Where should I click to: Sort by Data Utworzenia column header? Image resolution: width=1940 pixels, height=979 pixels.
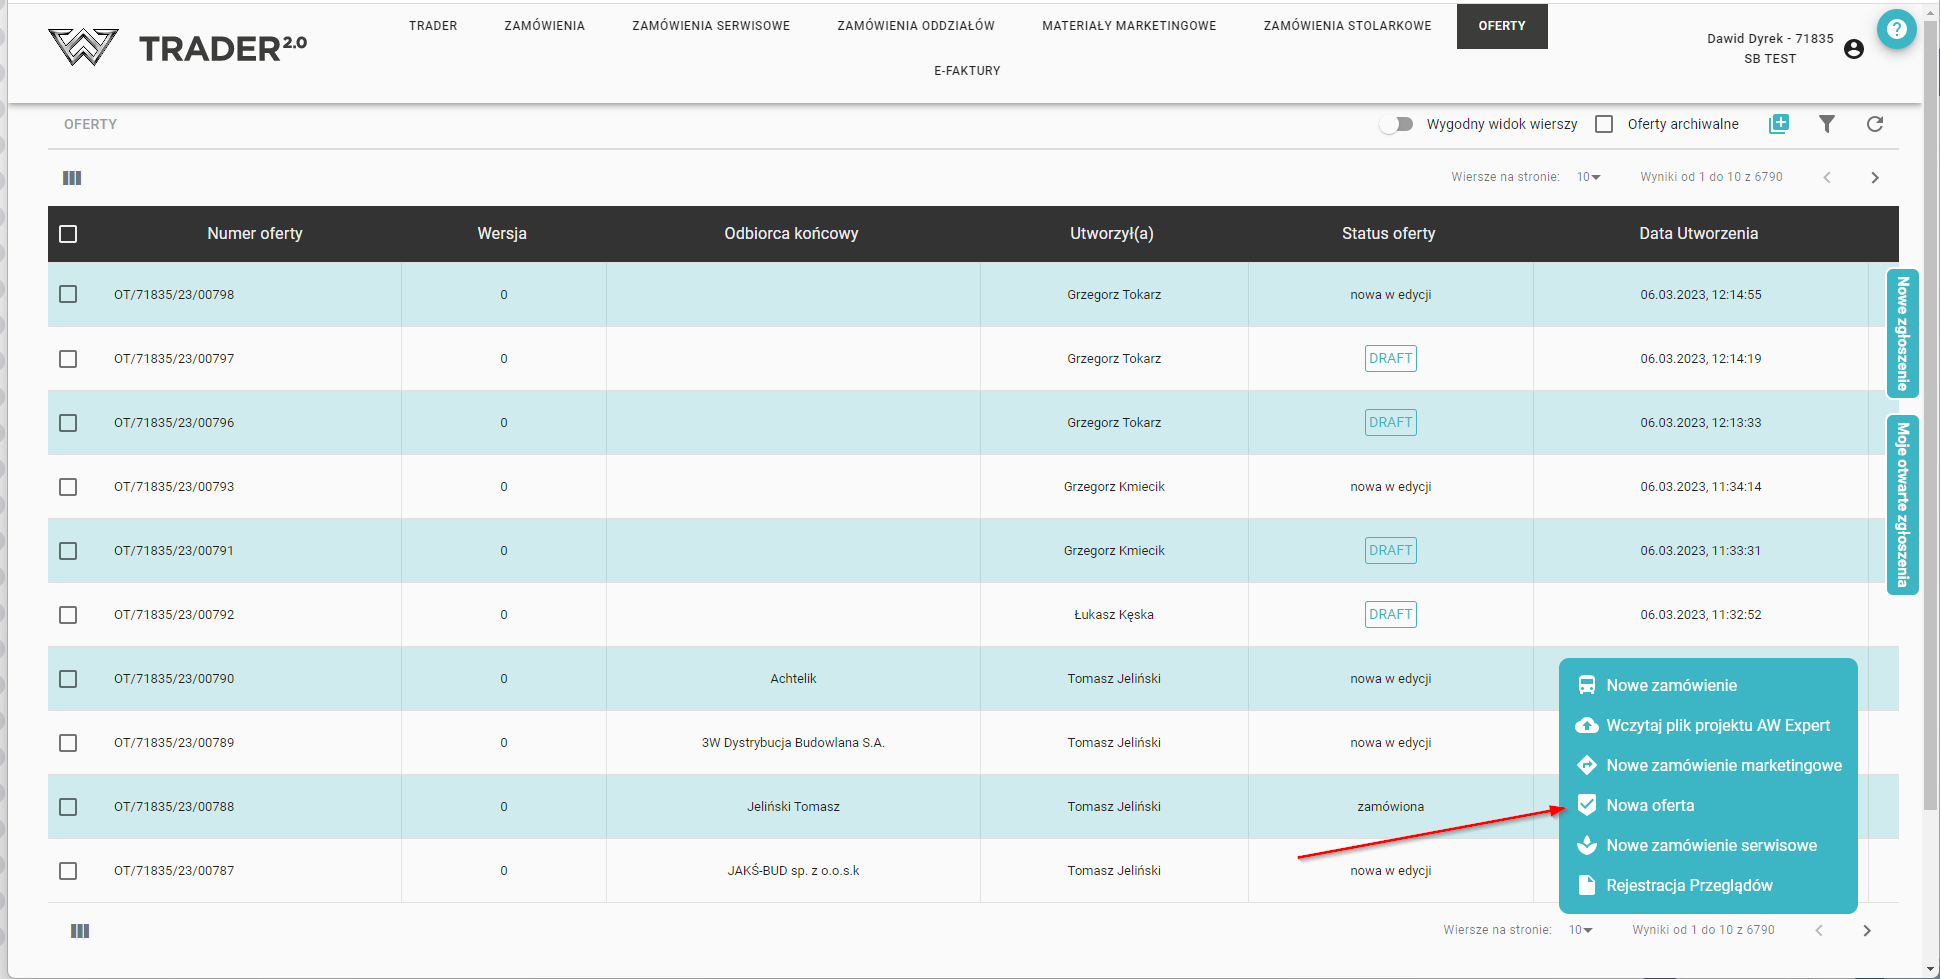[1698, 234]
